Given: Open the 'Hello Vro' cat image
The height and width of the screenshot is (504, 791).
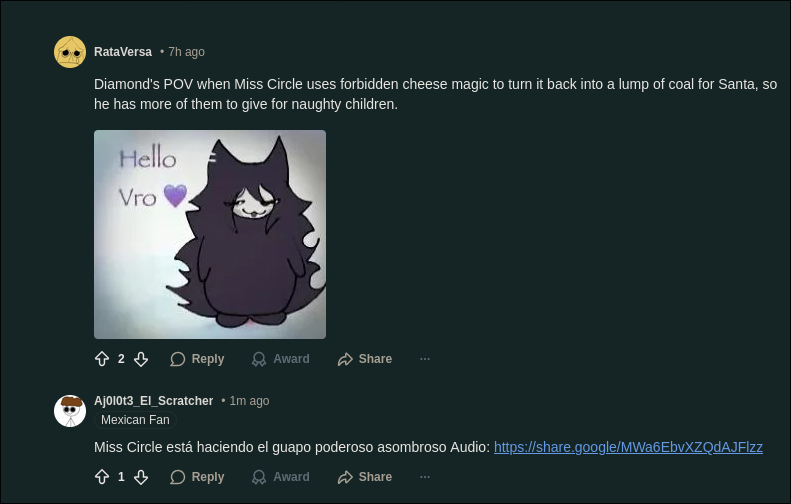Looking at the screenshot, I should tap(210, 234).
